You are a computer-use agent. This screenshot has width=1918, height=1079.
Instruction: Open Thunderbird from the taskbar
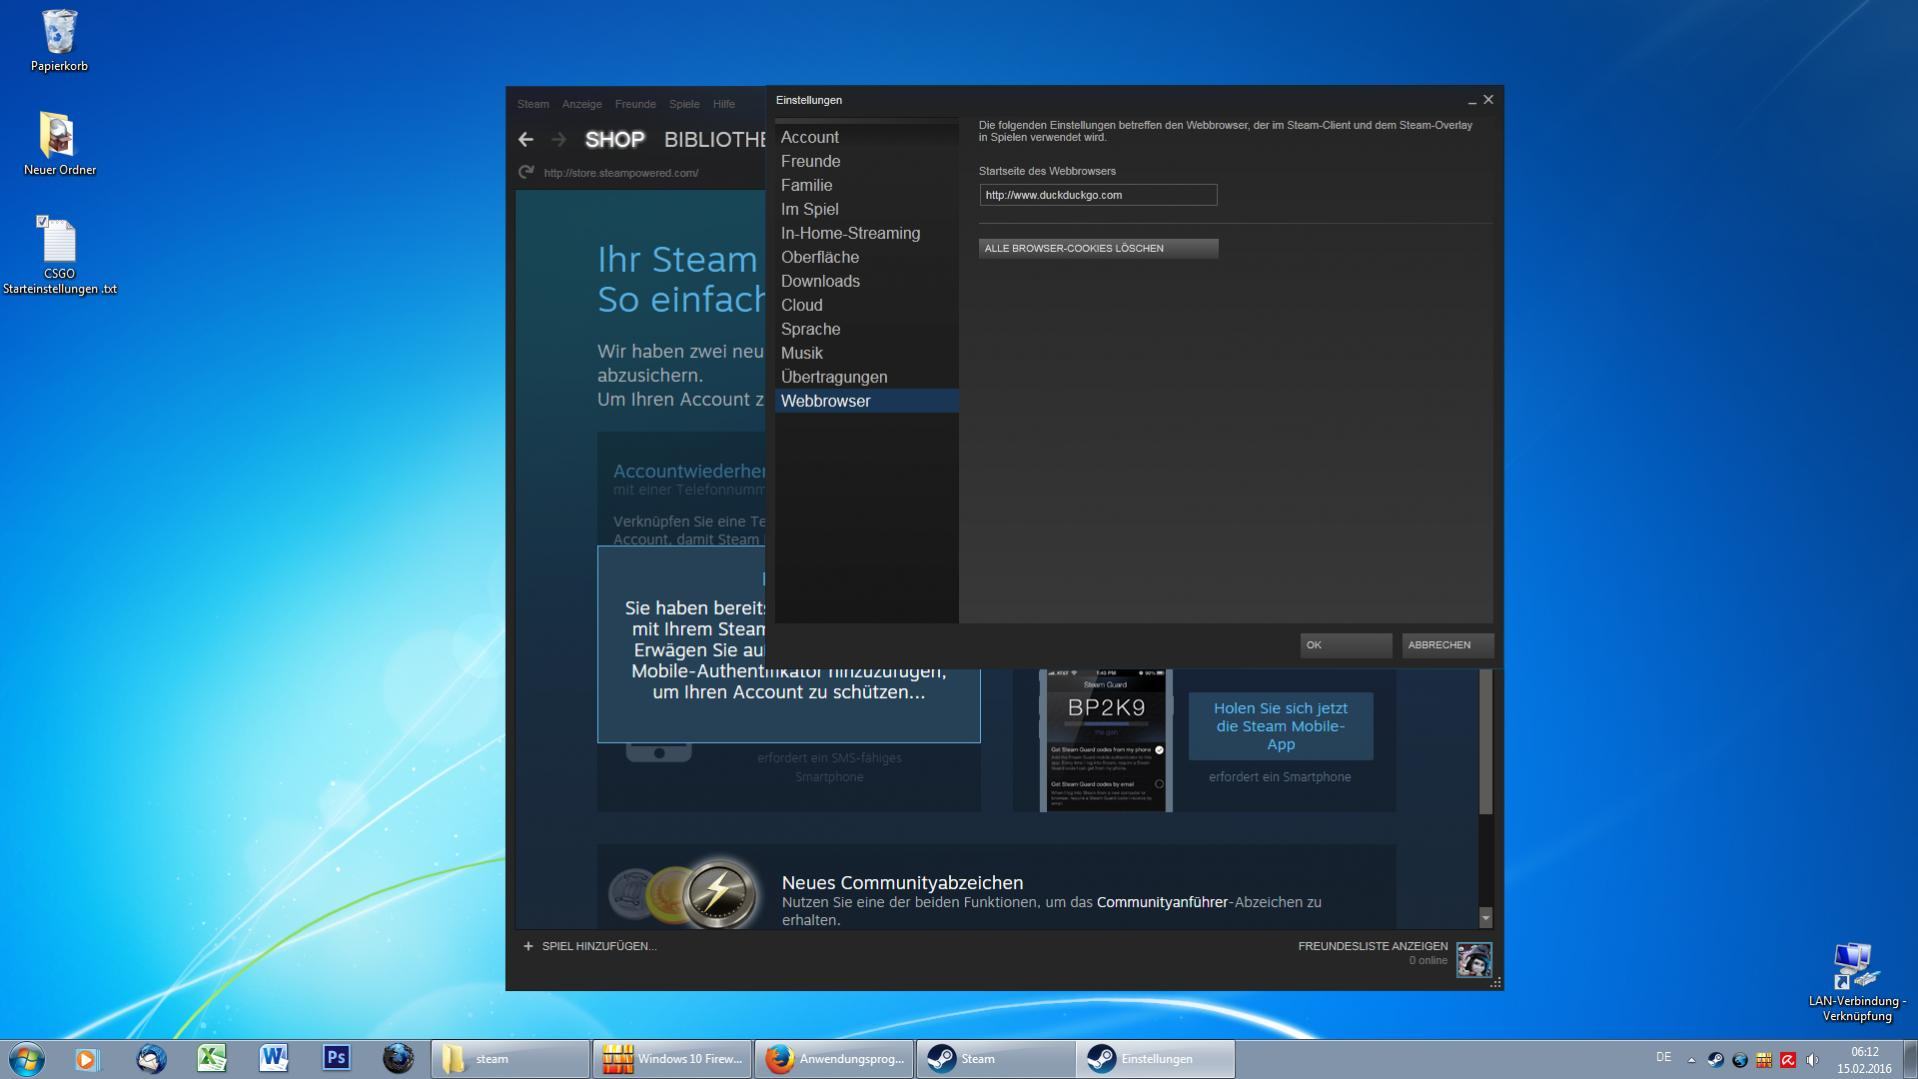coord(151,1058)
